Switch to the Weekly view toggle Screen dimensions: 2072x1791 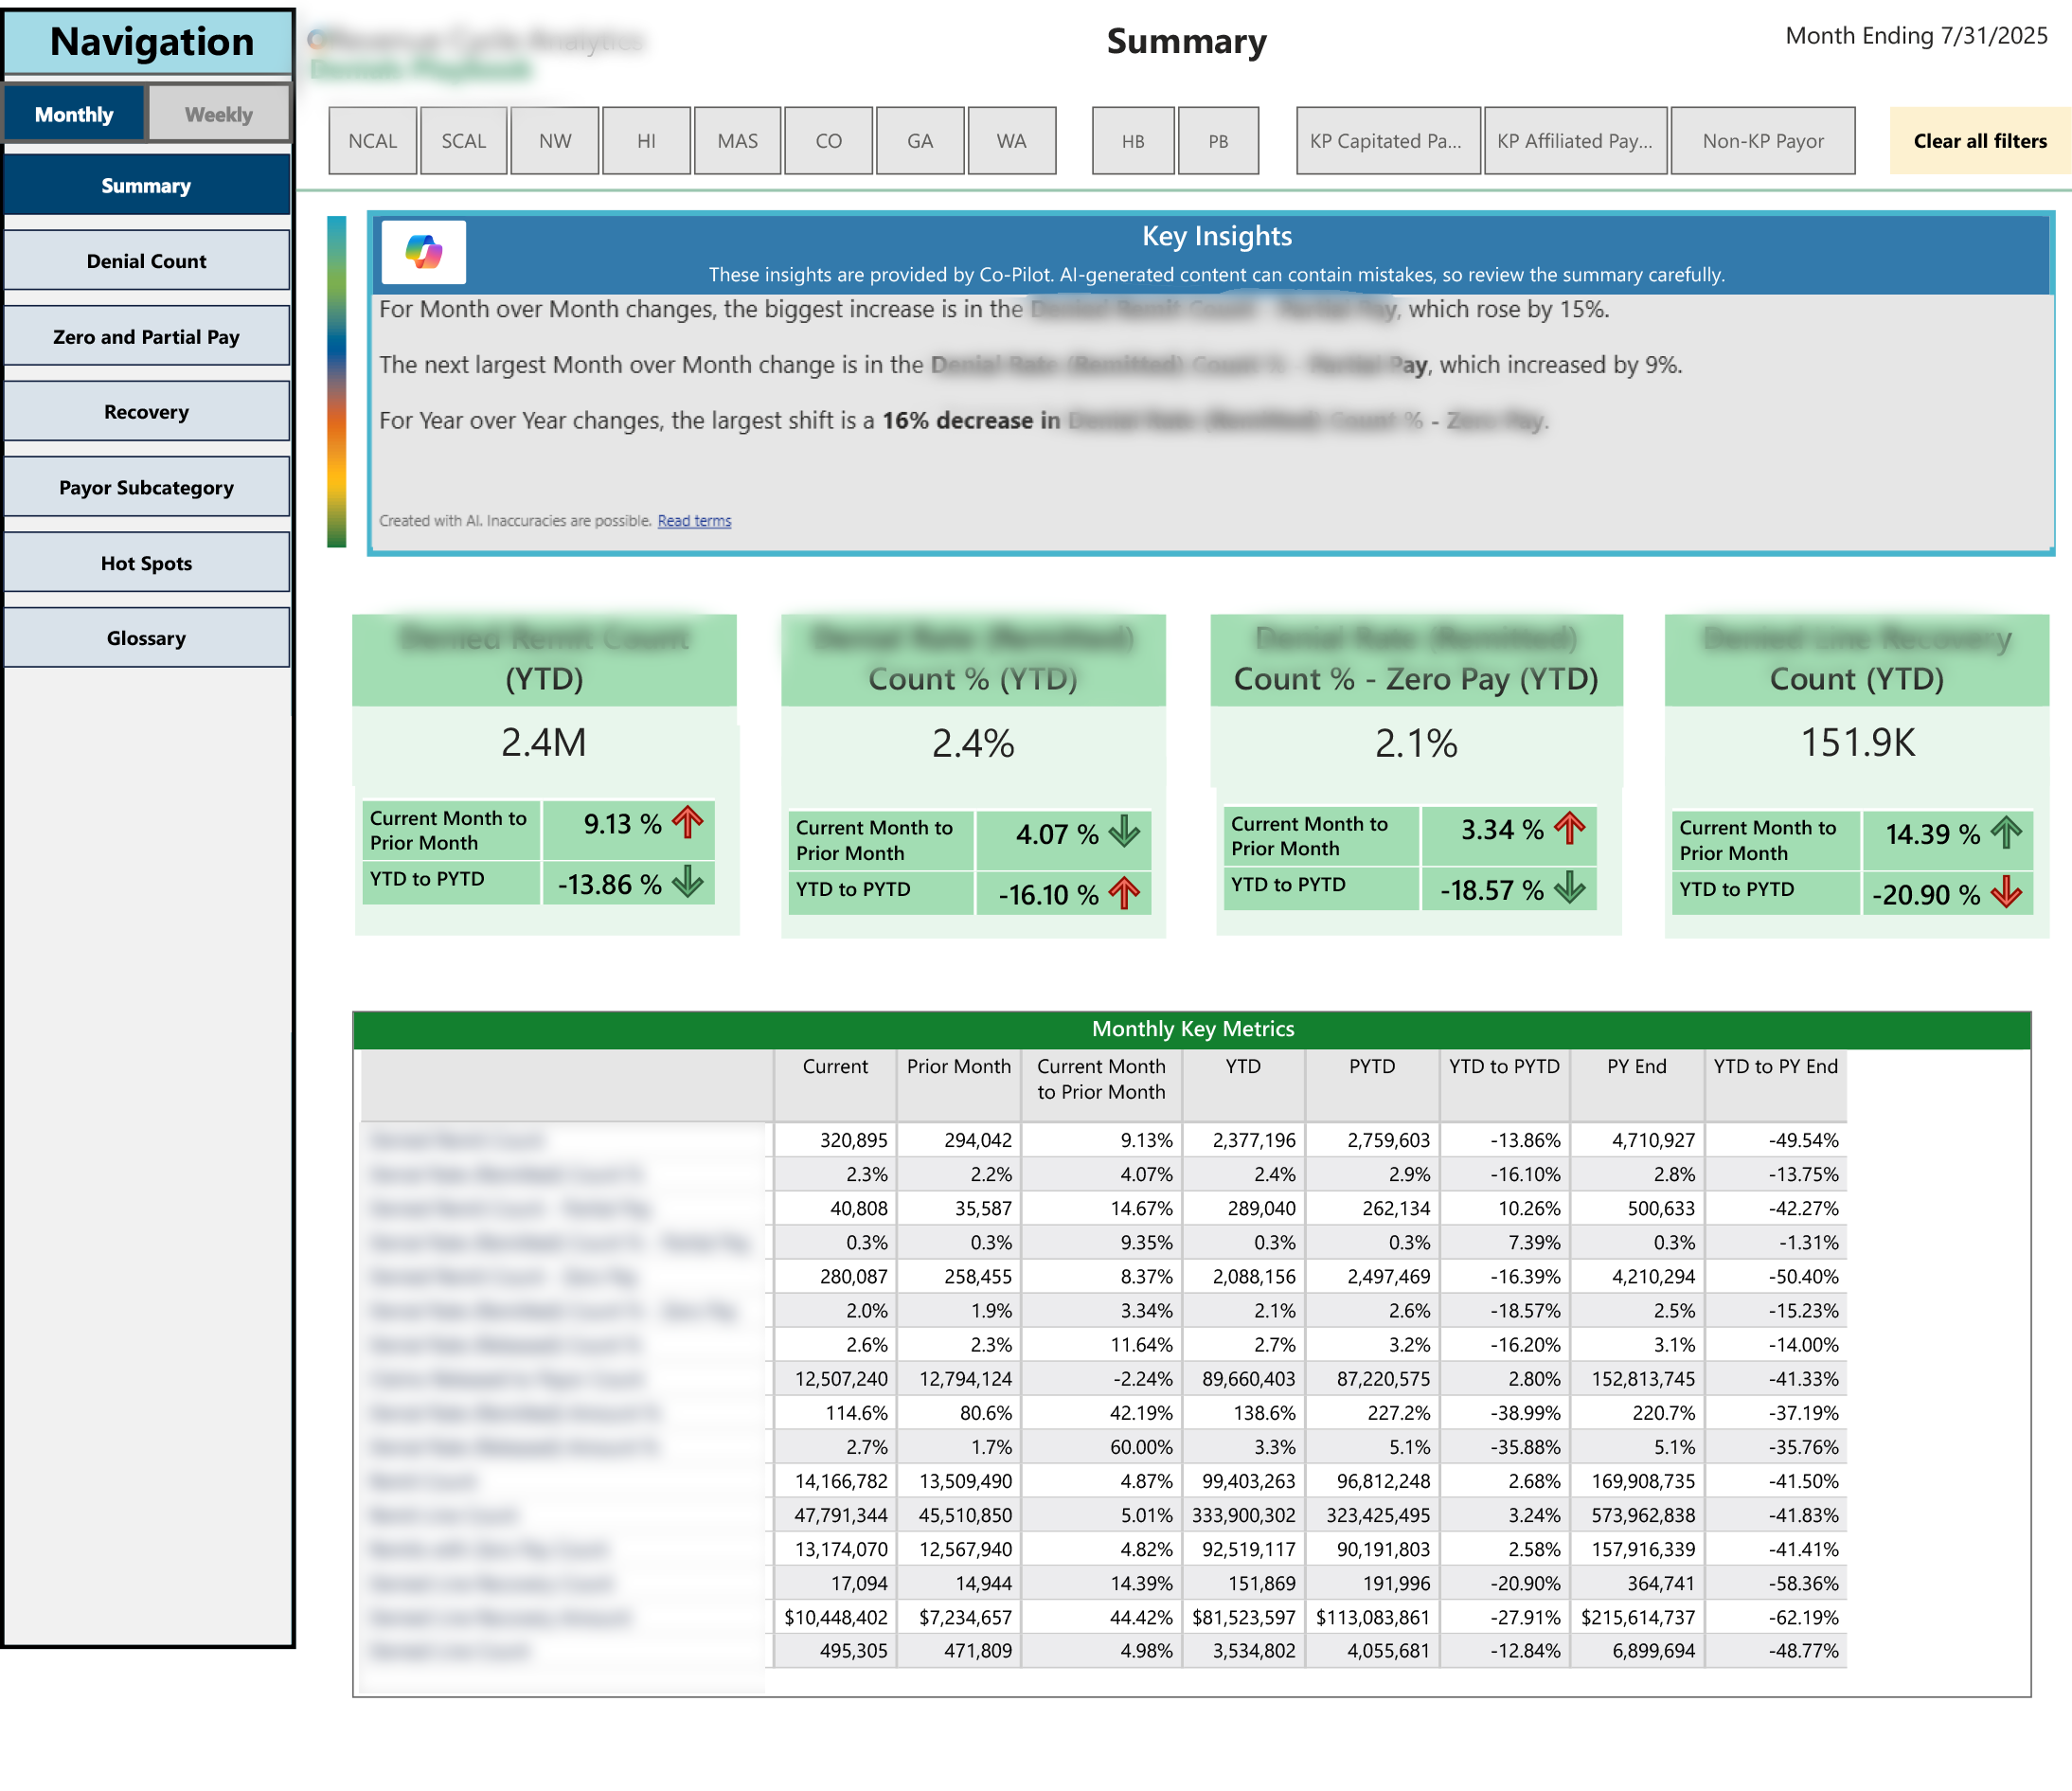click(x=218, y=114)
